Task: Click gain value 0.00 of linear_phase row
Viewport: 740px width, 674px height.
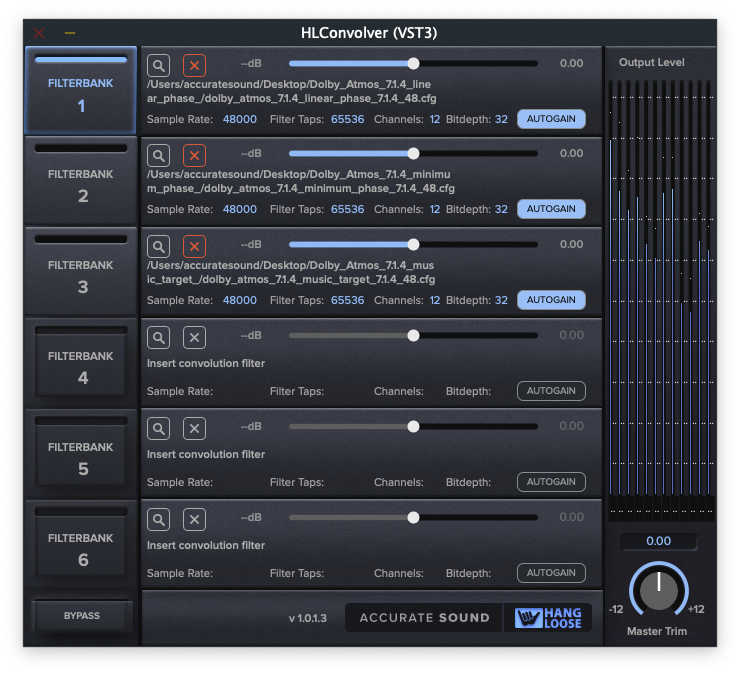Action: pos(572,63)
